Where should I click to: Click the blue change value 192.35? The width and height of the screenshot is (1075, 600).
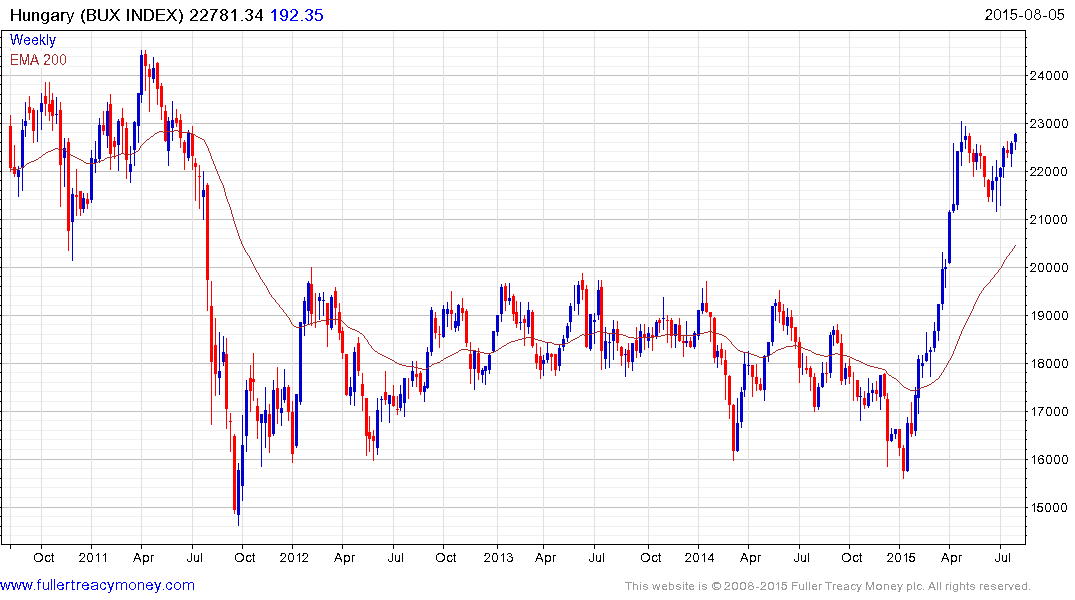pyautogui.click(x=297, y=15)
